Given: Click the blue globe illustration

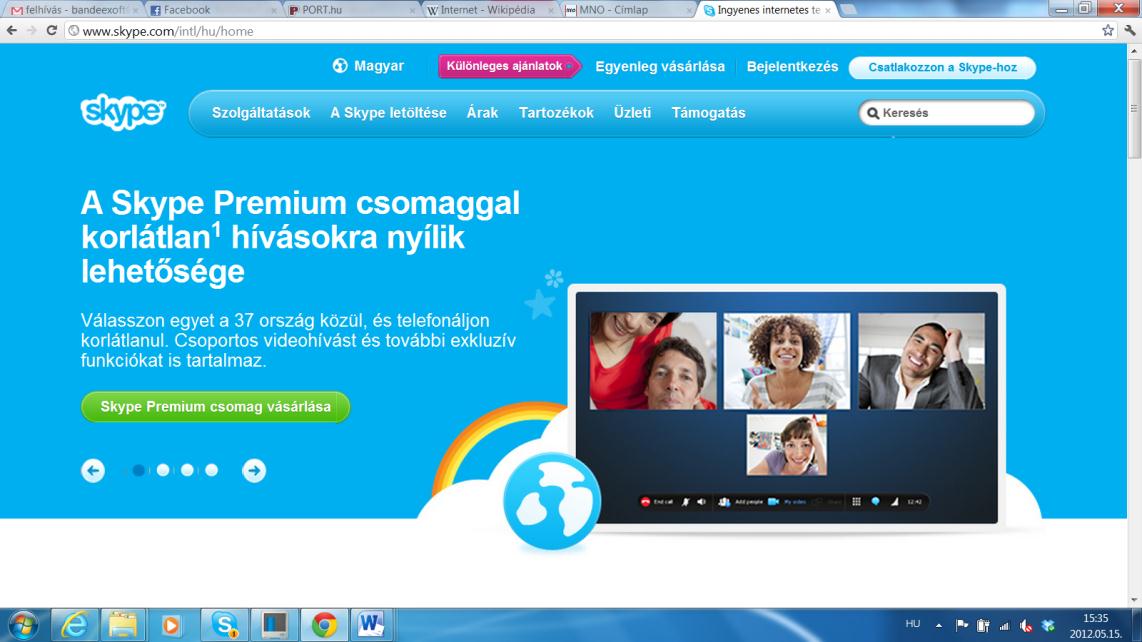Looking at the screenshot, I should click(551, 501).
